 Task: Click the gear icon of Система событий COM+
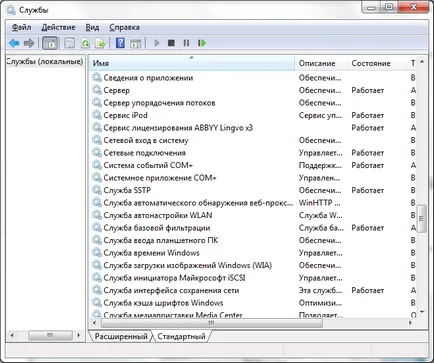pyautogui.click(x=97, y=165)
